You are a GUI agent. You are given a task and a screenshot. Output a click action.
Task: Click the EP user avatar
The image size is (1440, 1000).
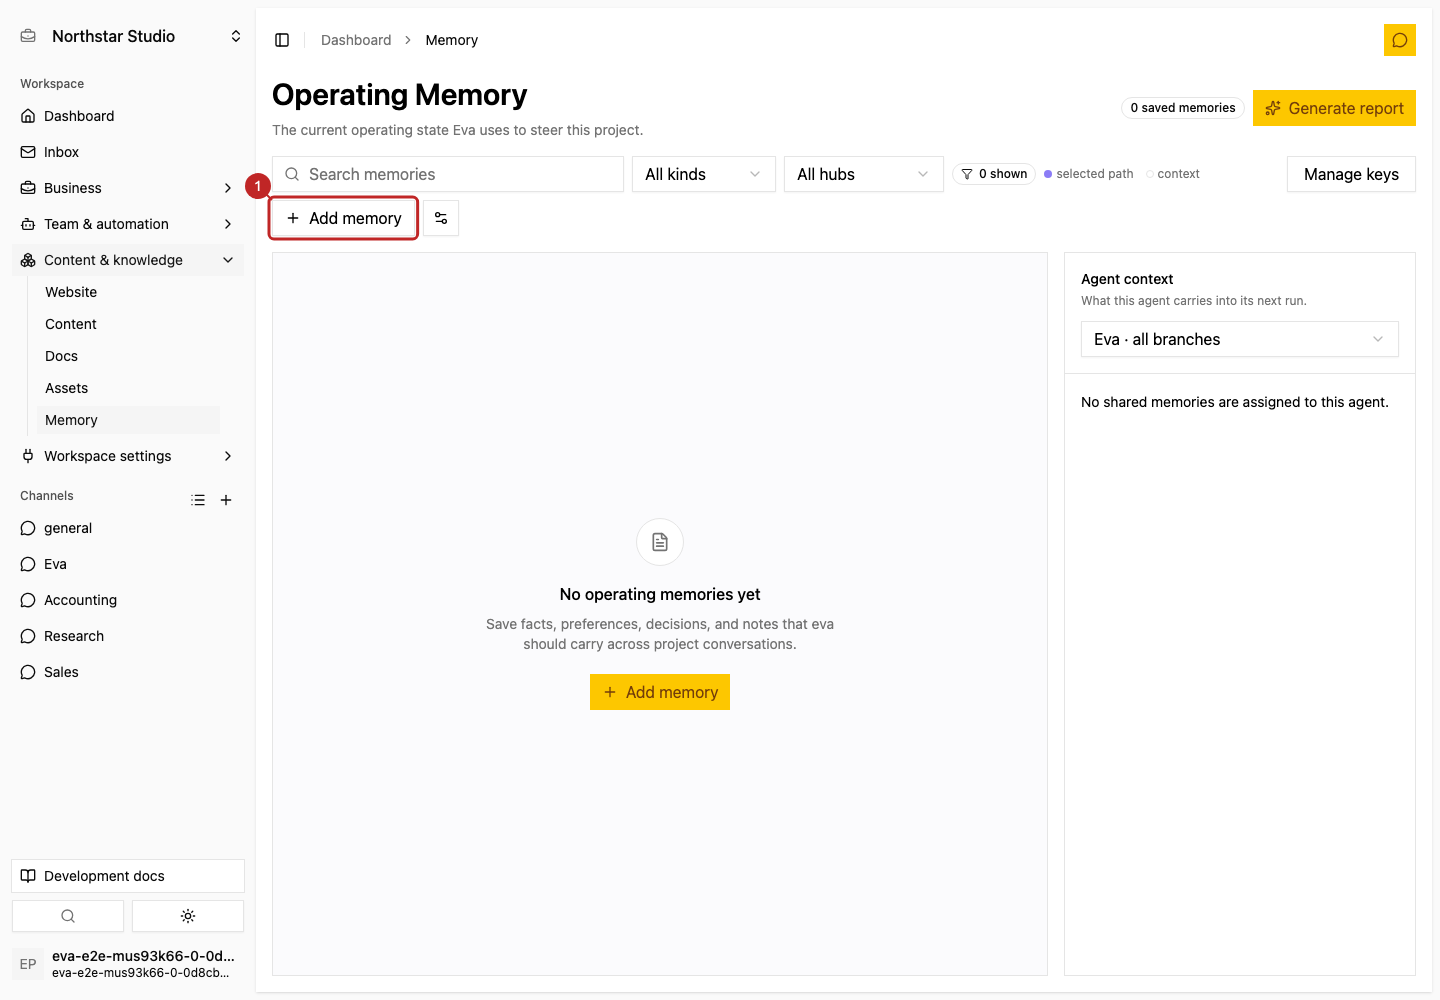(x=28, y=964)
